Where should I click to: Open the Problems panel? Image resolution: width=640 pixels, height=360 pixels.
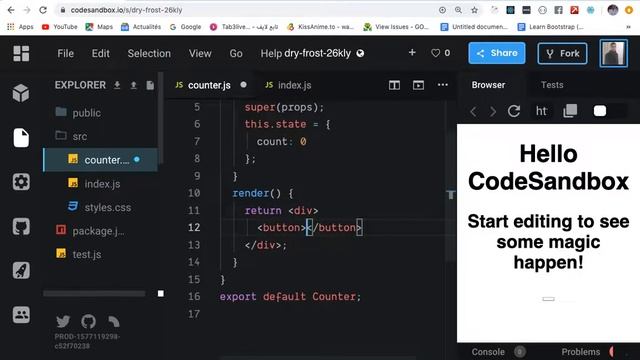pyautogui.click(x=580, y=352)
